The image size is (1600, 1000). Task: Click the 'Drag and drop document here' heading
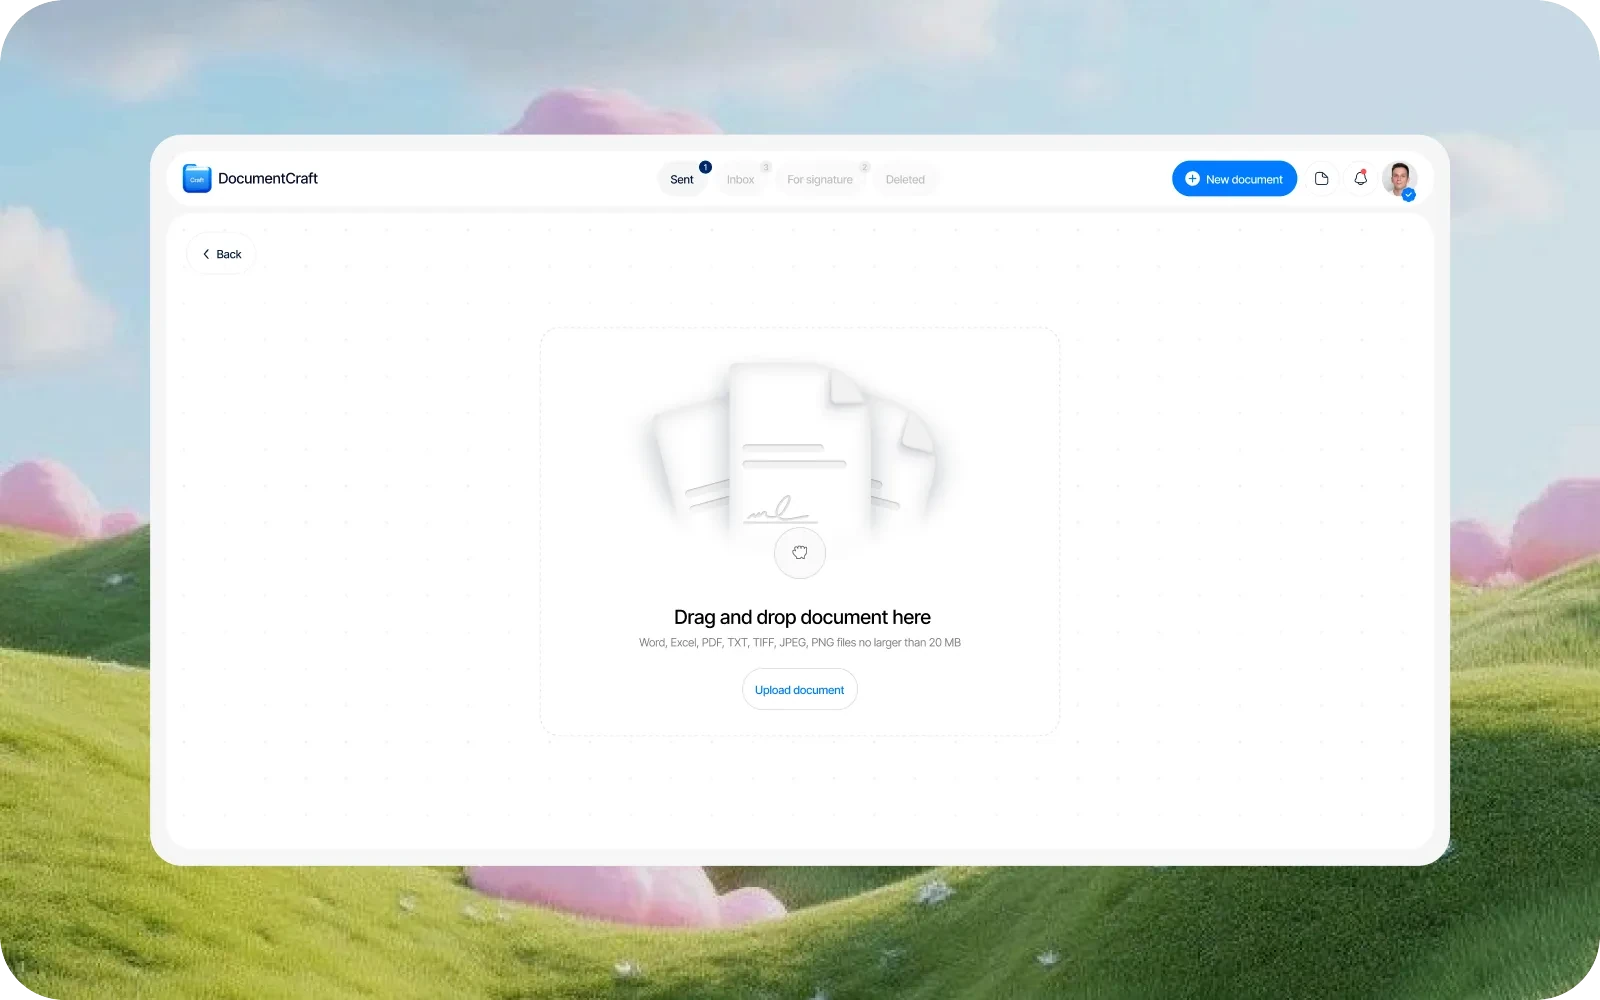coord(802,617)
